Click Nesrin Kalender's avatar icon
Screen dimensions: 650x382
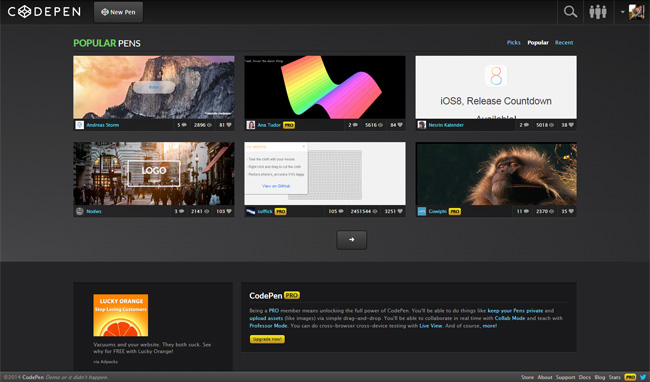click(422, 125)
